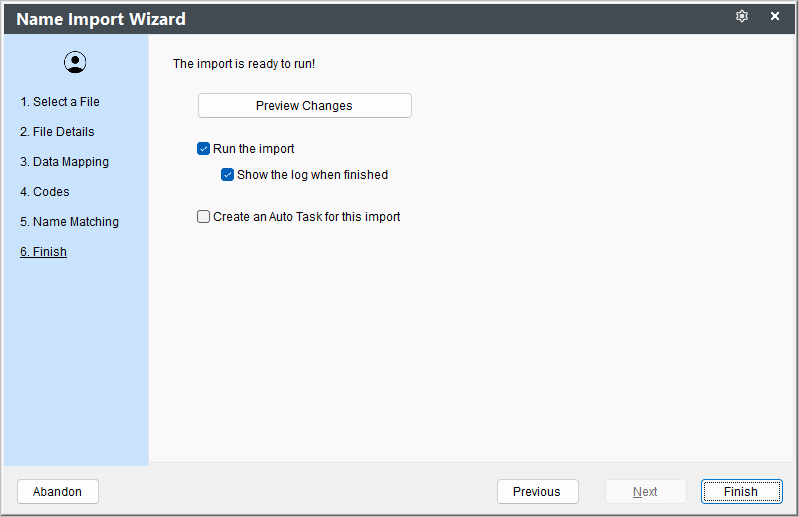Select the underlined 6. Finish step link
Screen dimensions: 799x517
pos(43,252)
